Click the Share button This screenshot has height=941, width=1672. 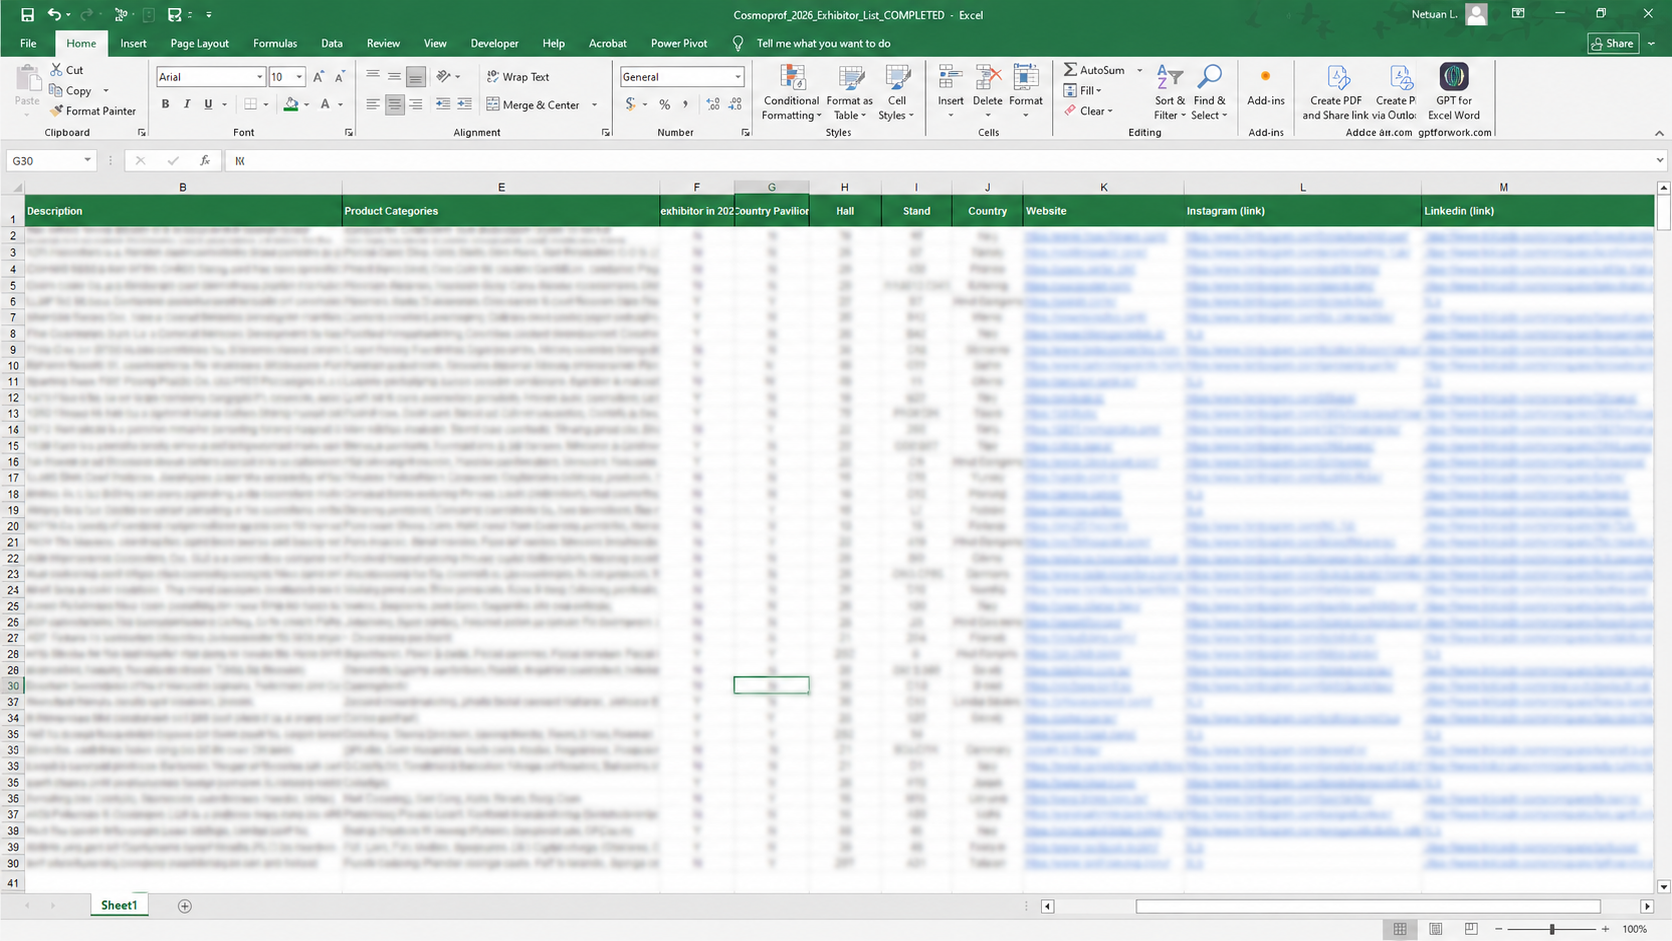[x=1612, y=43]
